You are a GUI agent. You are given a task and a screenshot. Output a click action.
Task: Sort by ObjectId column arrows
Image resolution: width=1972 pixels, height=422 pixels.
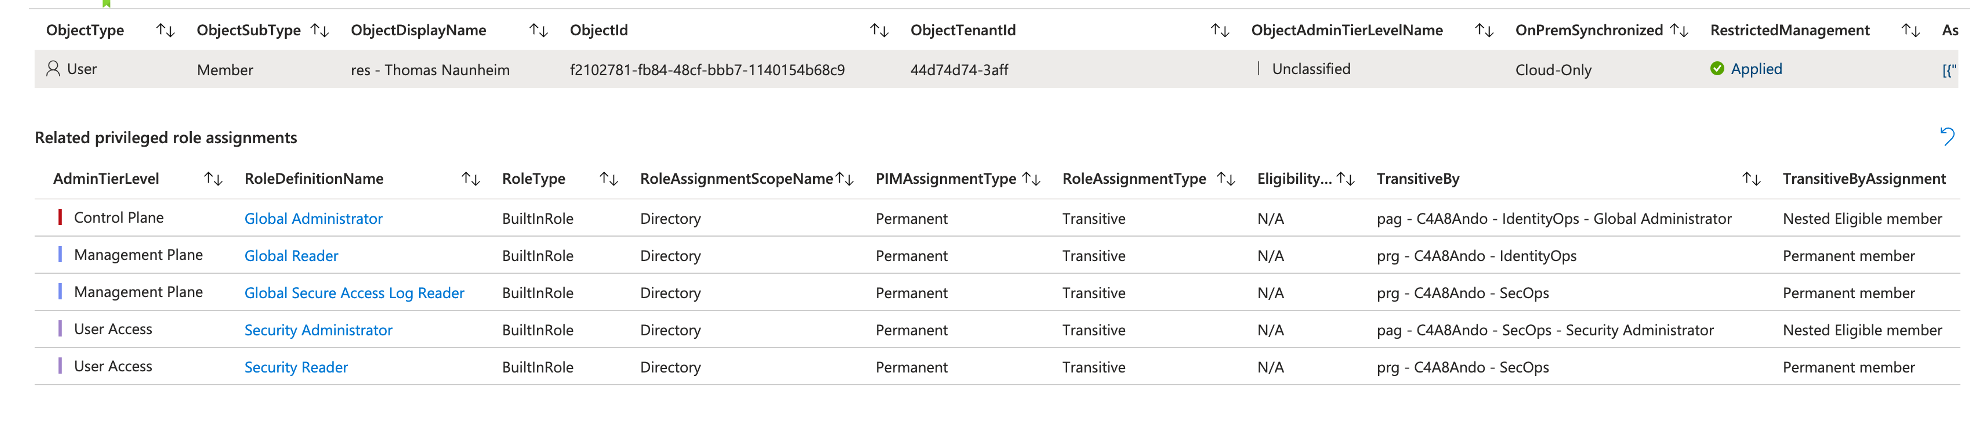880,31
